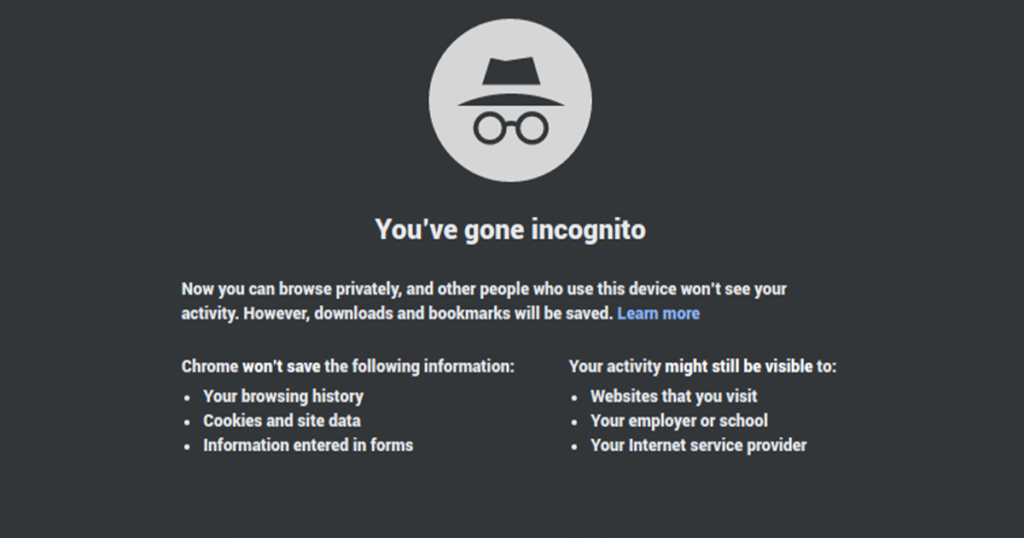Open the Learn more link
Image resolution: width=1024 pixels, height=538 pixels.
(x=658, y=314)
